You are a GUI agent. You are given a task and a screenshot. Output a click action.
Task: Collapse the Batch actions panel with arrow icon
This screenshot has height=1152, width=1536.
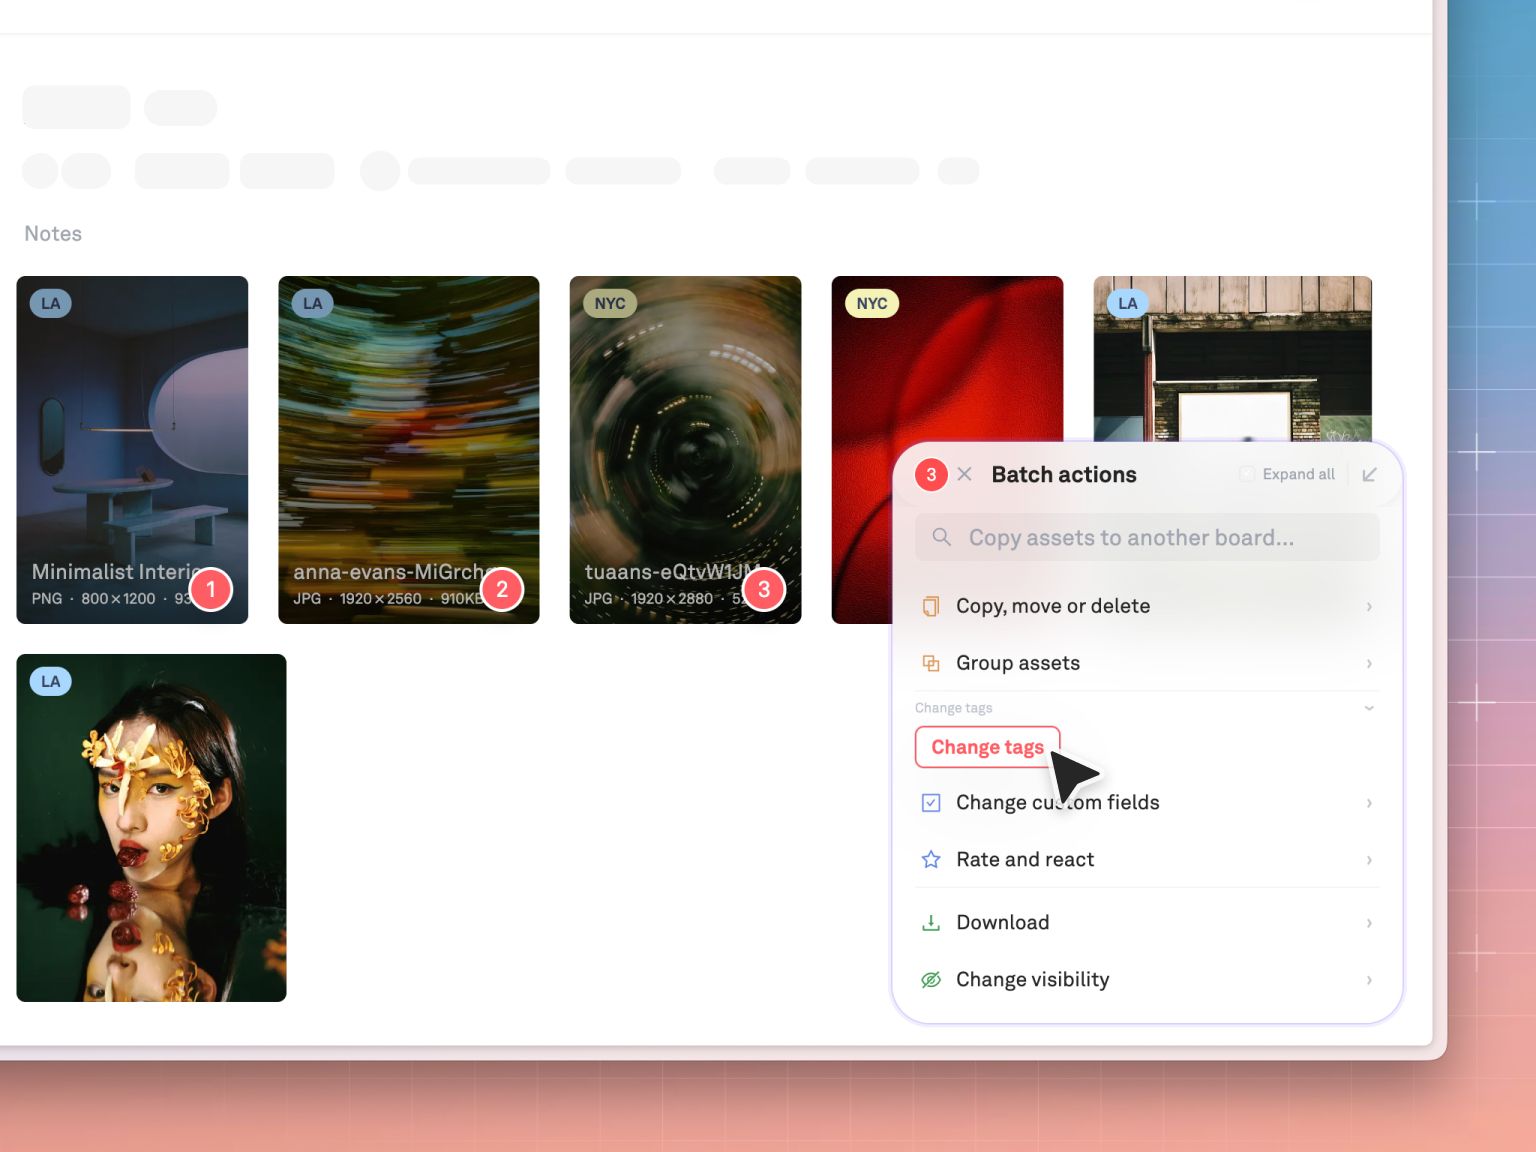[x=1369, y=475]
